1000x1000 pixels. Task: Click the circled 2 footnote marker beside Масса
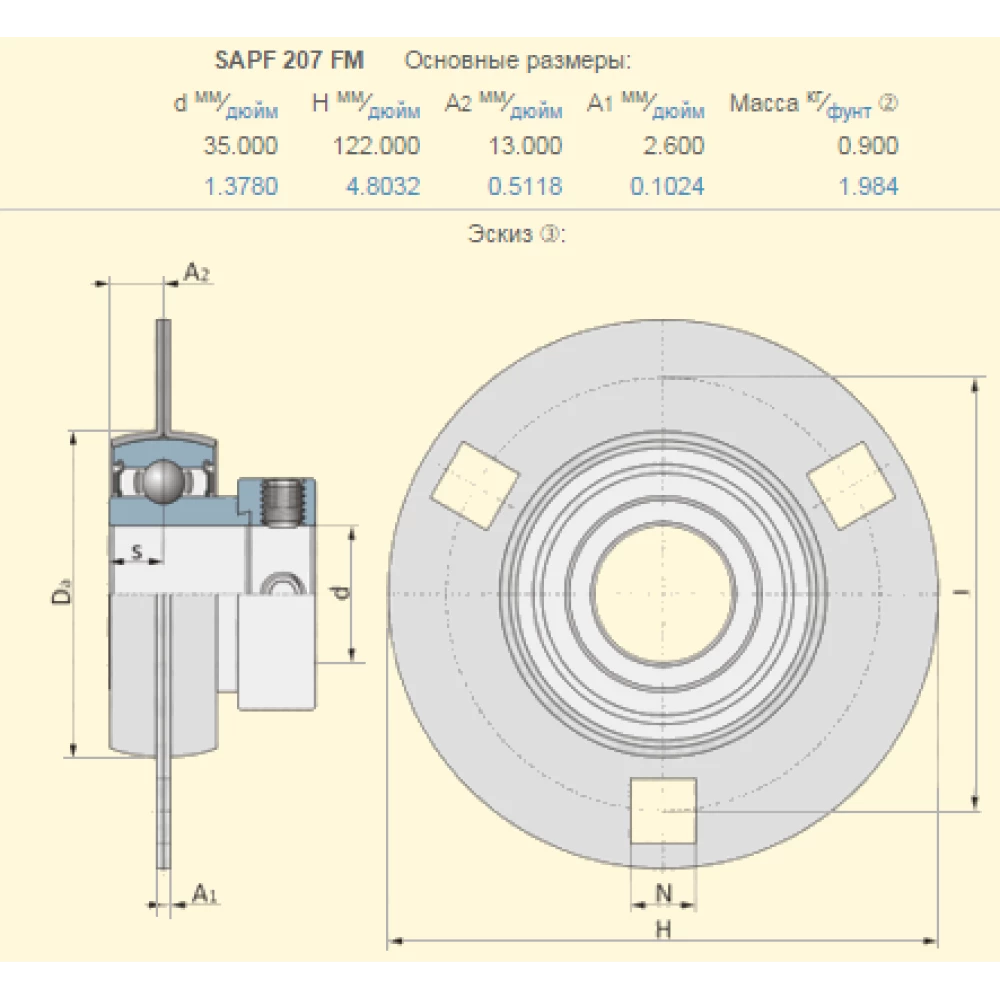point(889,102)
